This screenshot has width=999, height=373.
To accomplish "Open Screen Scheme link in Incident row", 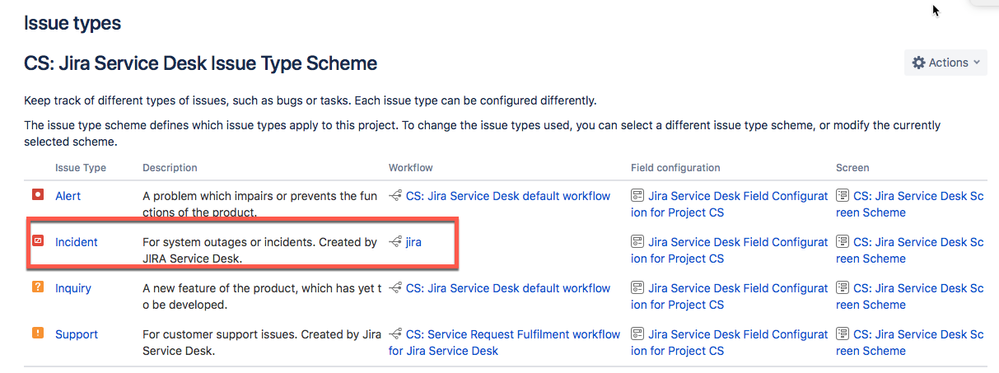I will click(910, 250).
